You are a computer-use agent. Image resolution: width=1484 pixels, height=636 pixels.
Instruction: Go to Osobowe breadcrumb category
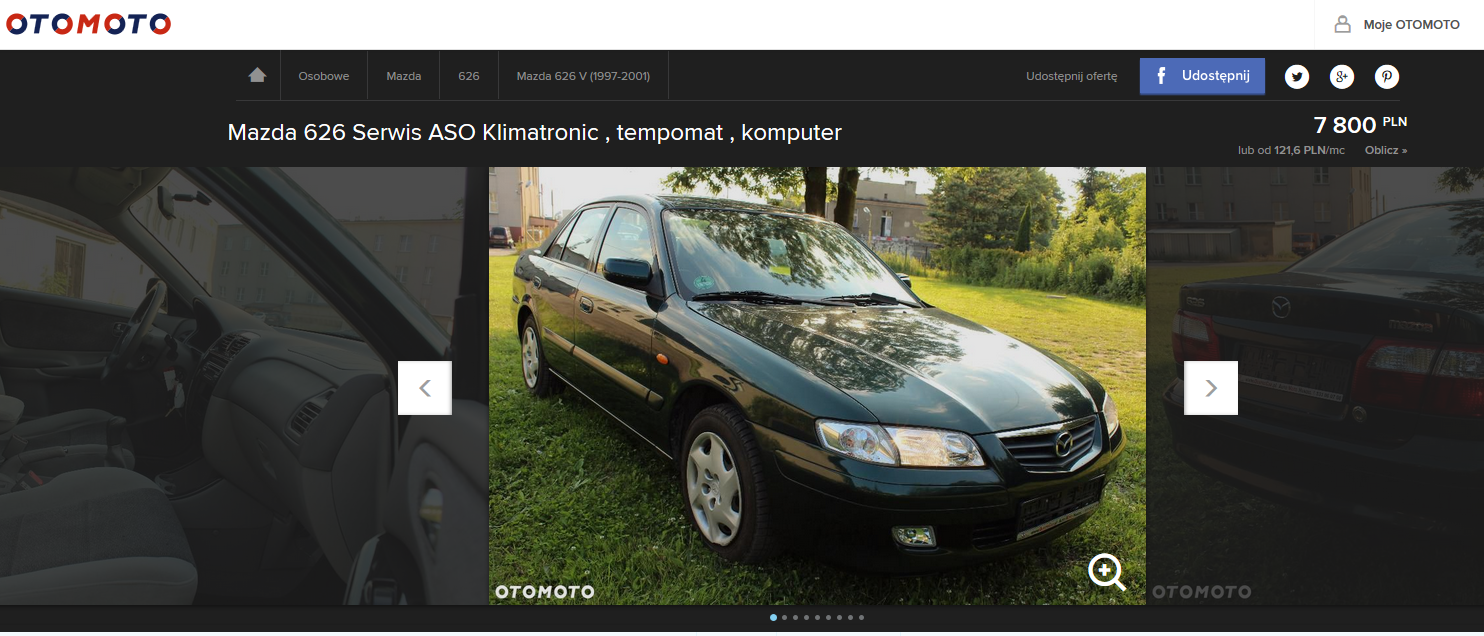pos(323,76)
